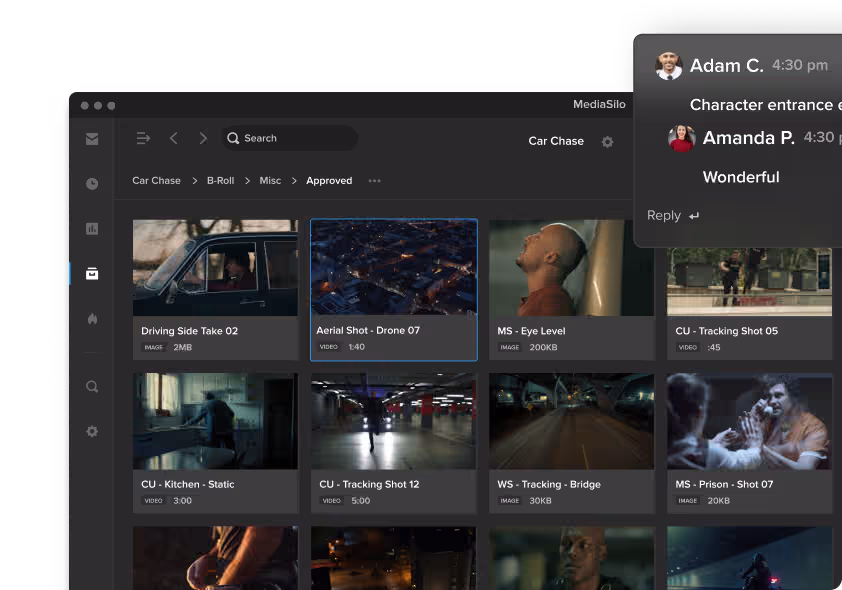Navigate to B-Roll breadcrumb folder
The height and width of the screenshot is (590, 842).
(221, 181)
